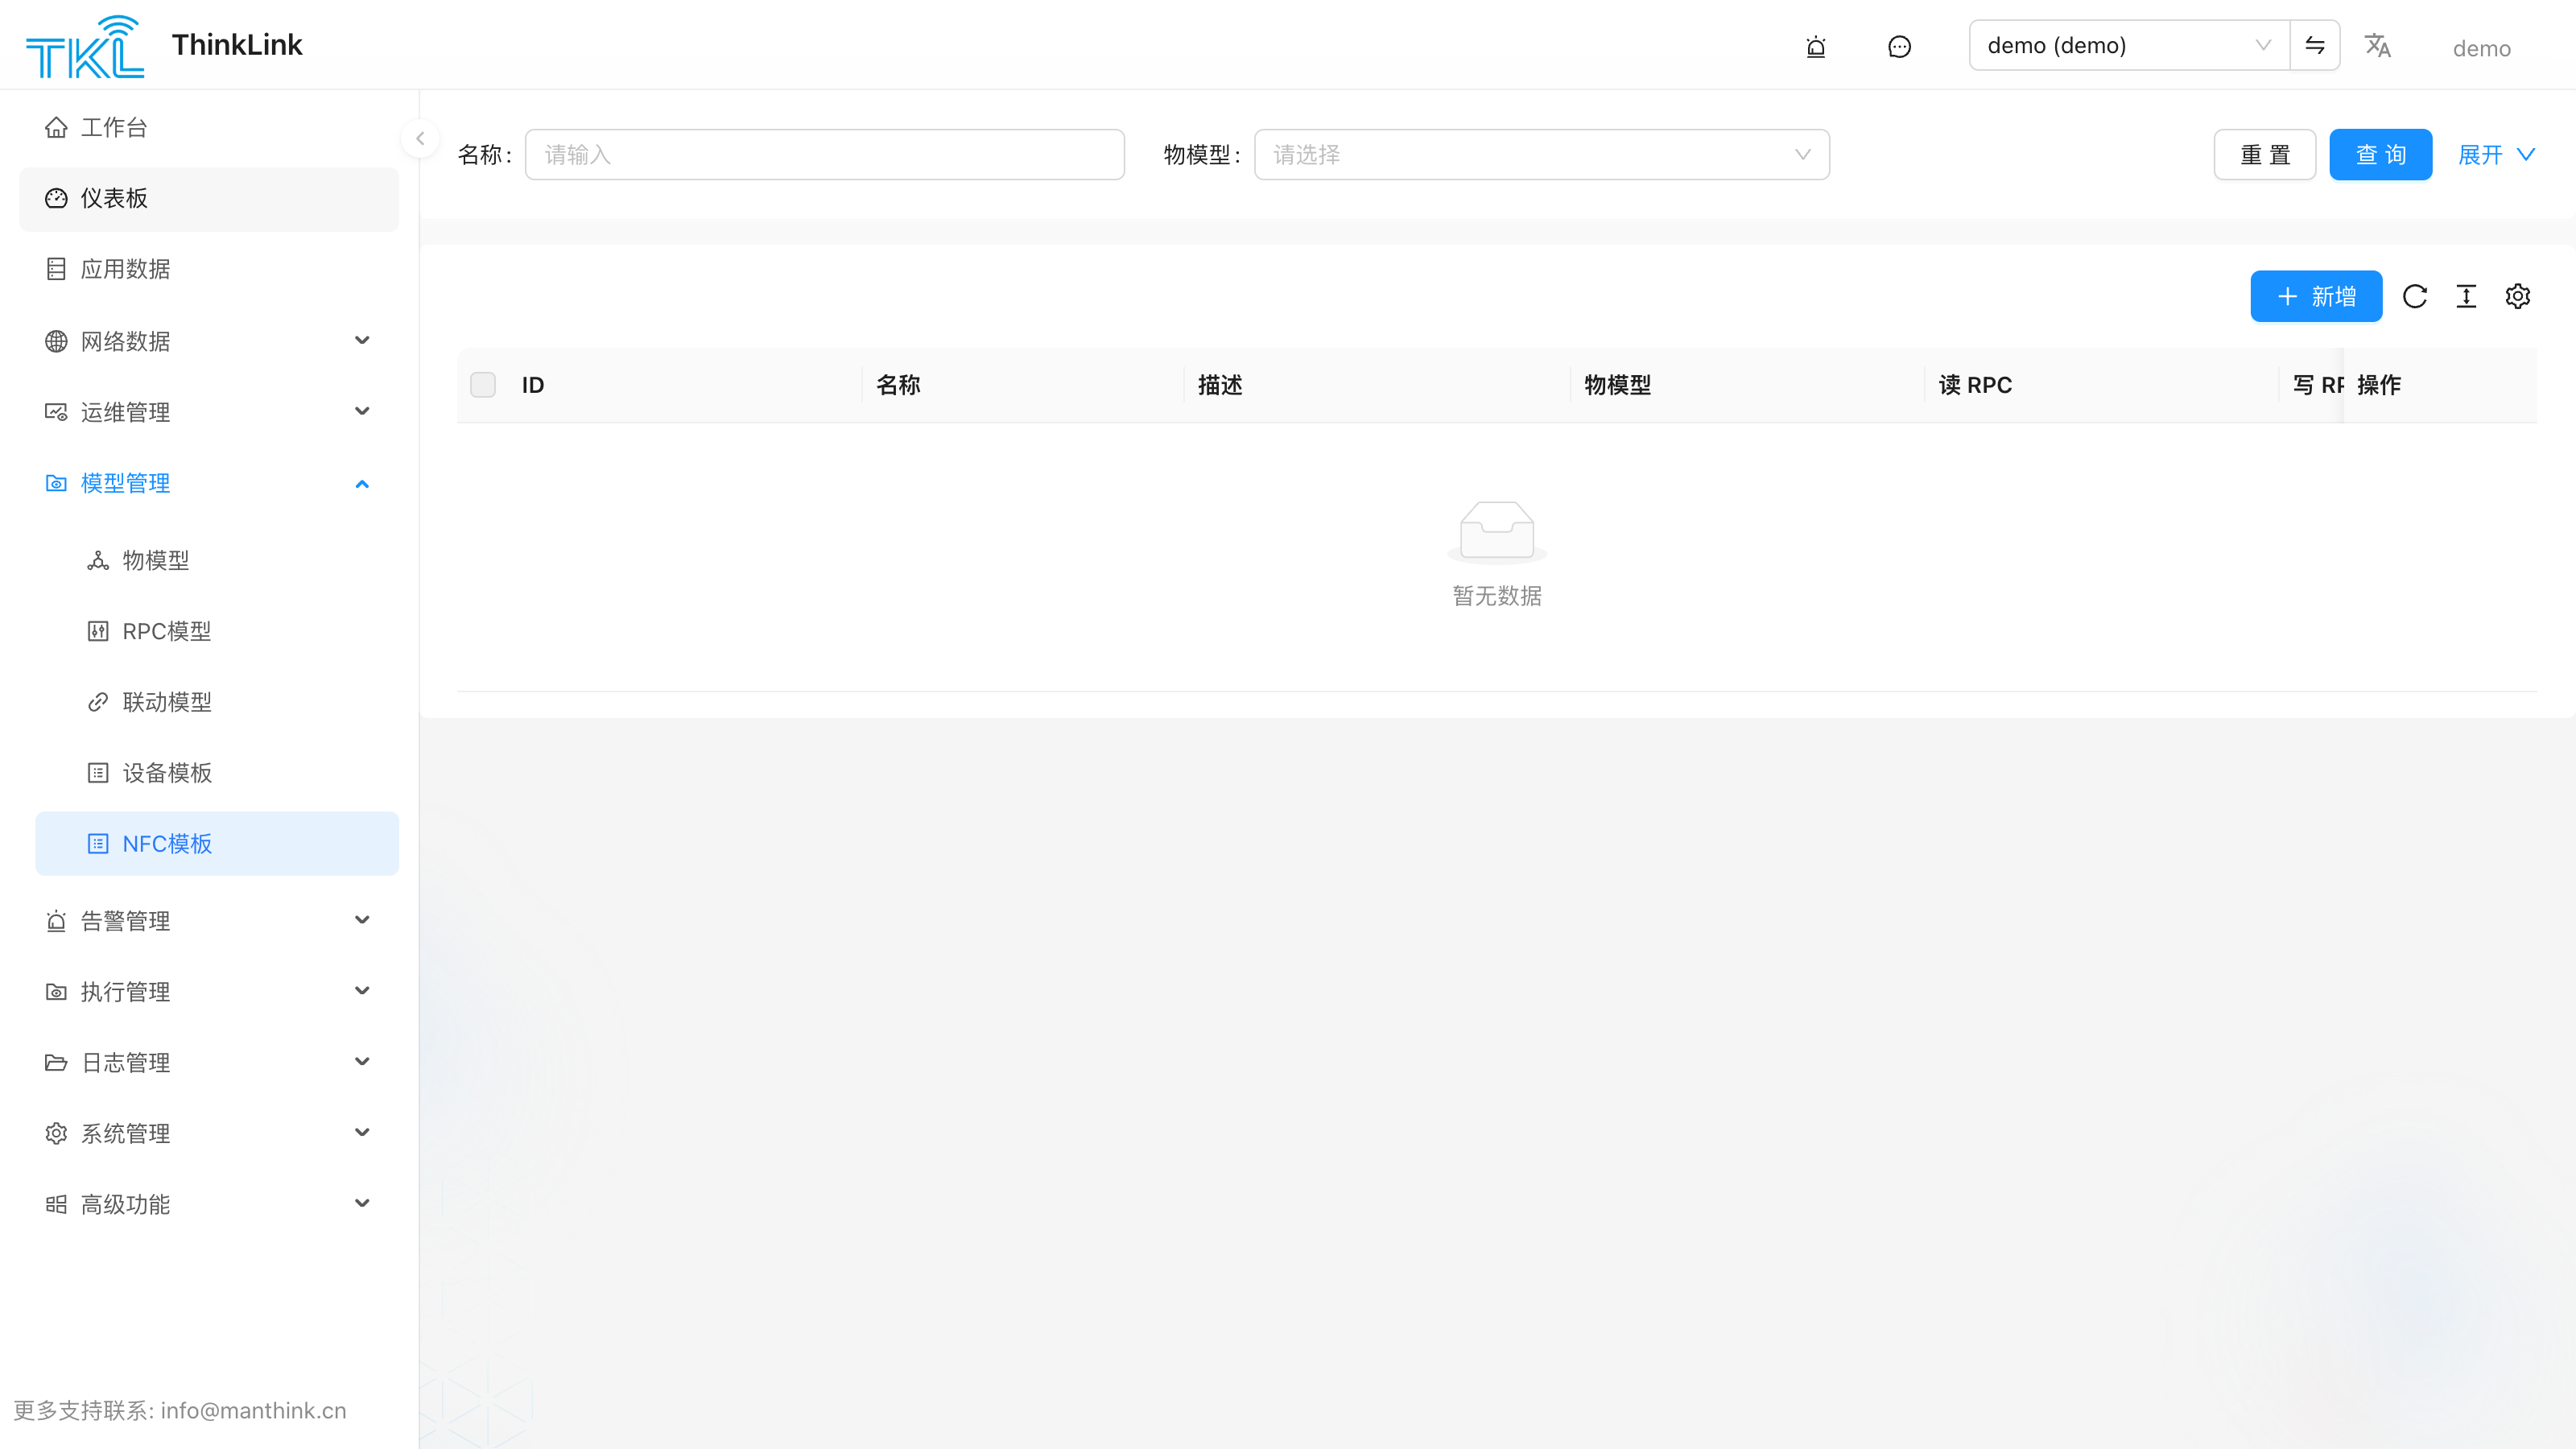Viewport: 2576px width, 1449px height.
Task: Expand the 执行管理 menu chevron
Action: pyautogui.click(x=362, y=991)
